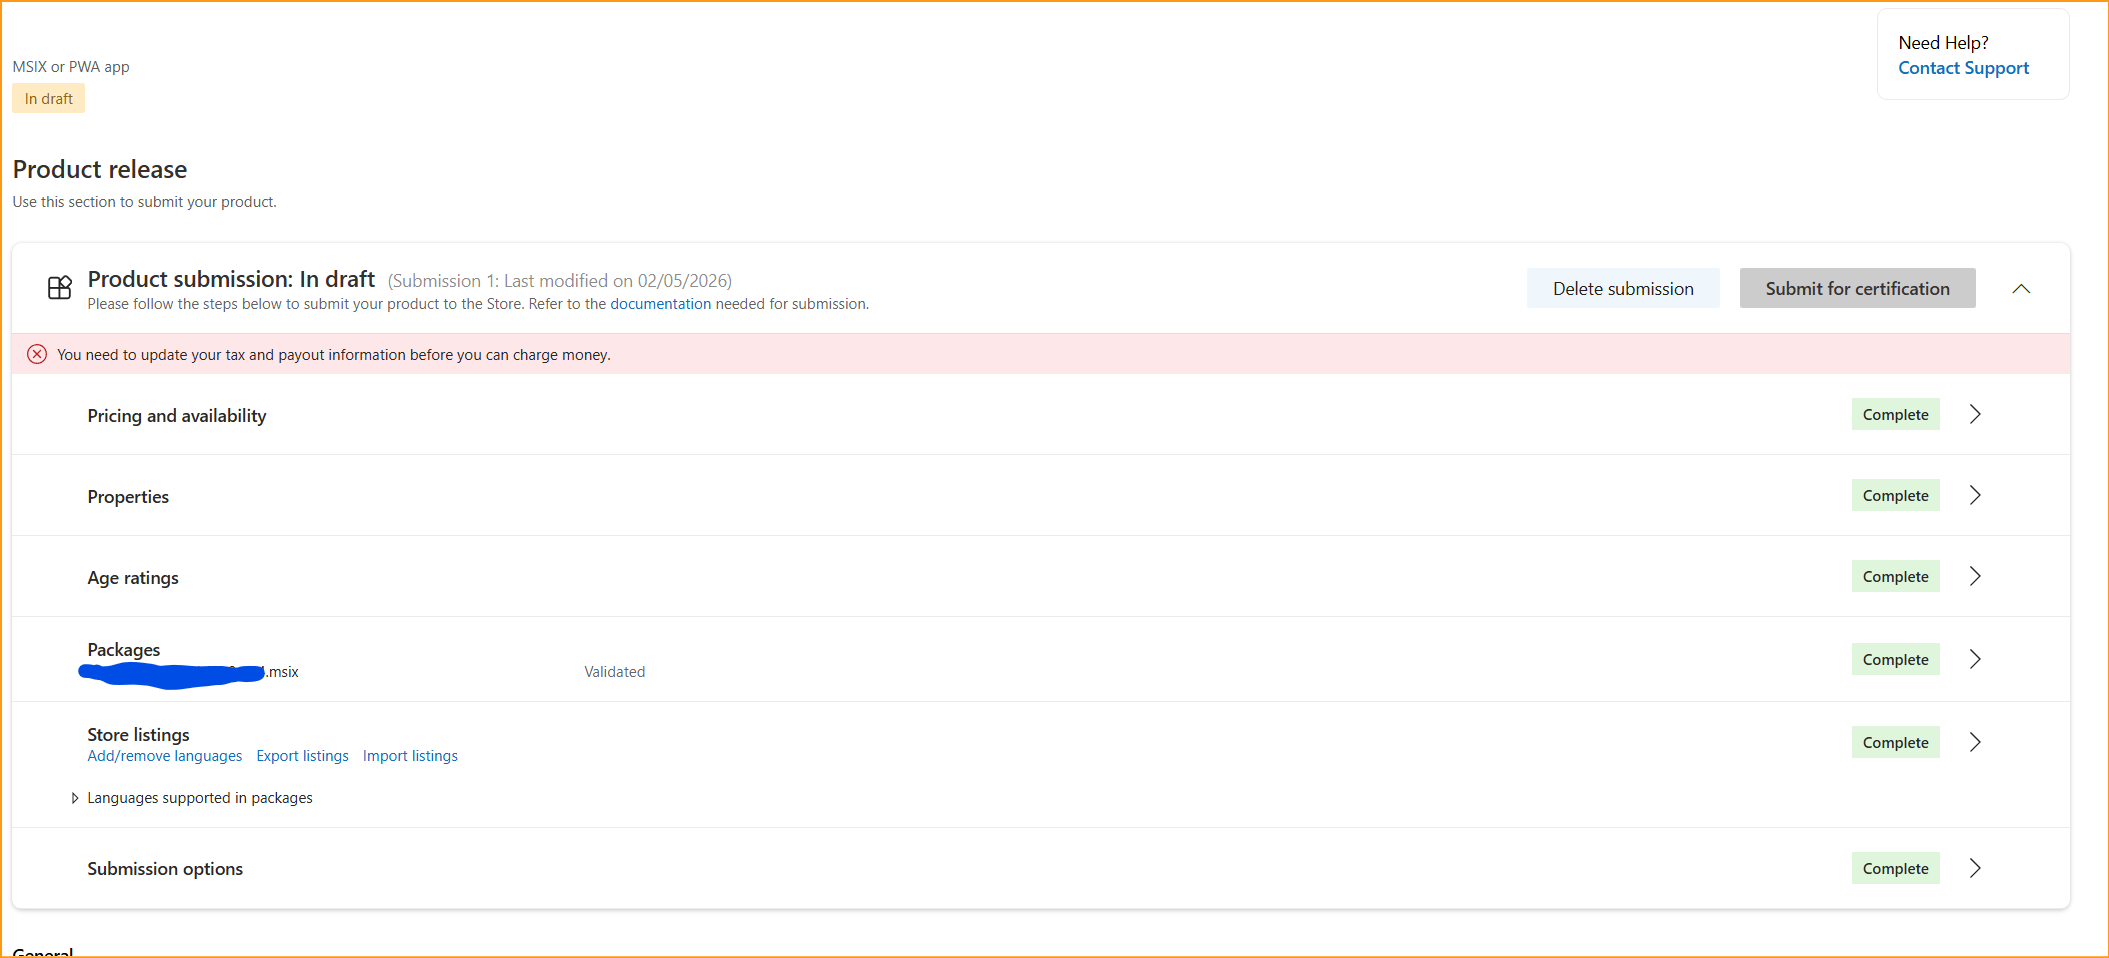Click Delete submission
This screenshot has height=958, width=2109.
[1623, 288]
